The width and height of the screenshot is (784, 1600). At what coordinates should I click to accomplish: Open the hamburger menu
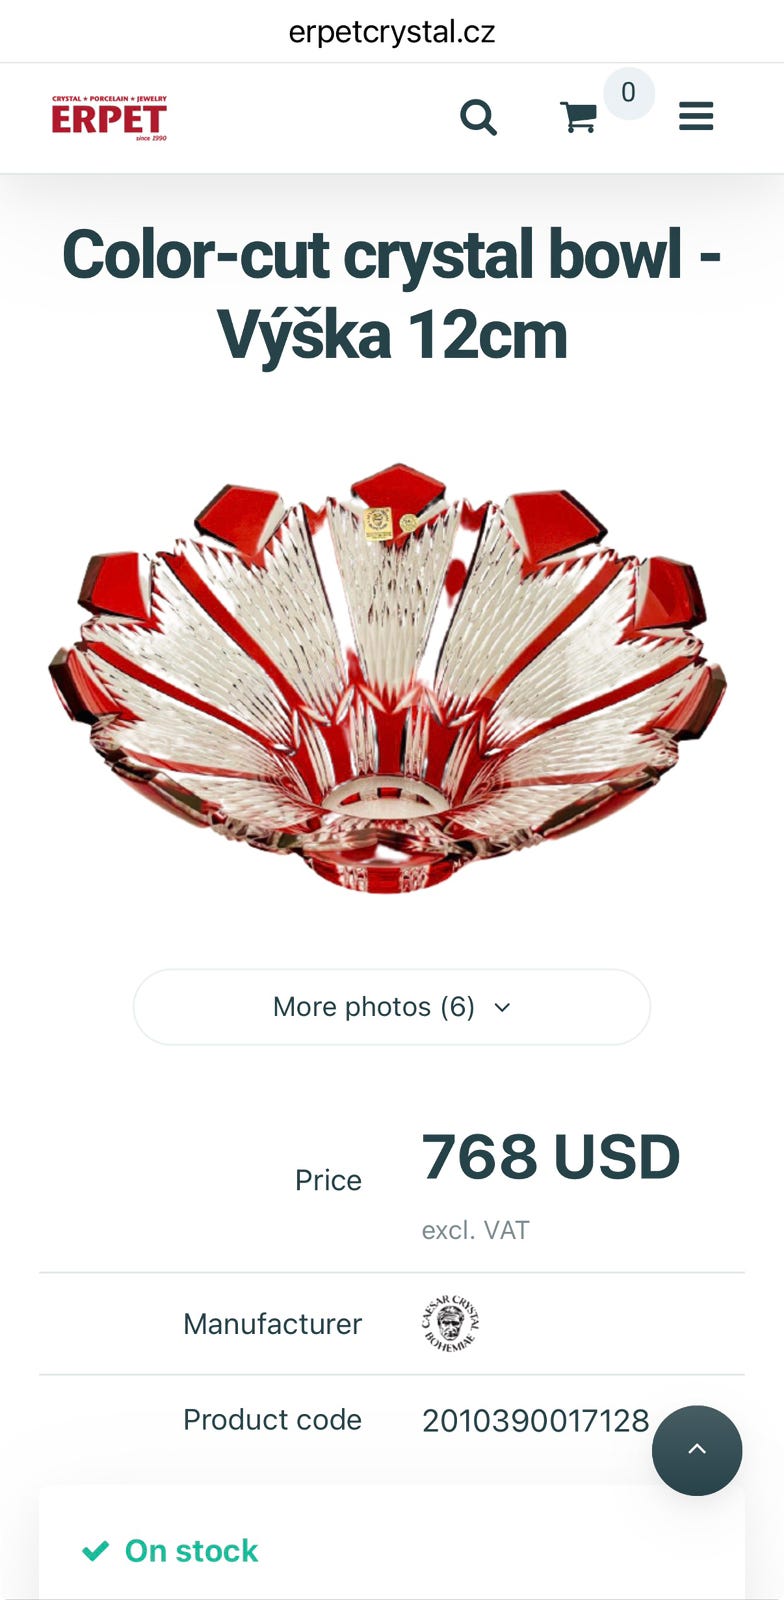(x=696, y=117)
